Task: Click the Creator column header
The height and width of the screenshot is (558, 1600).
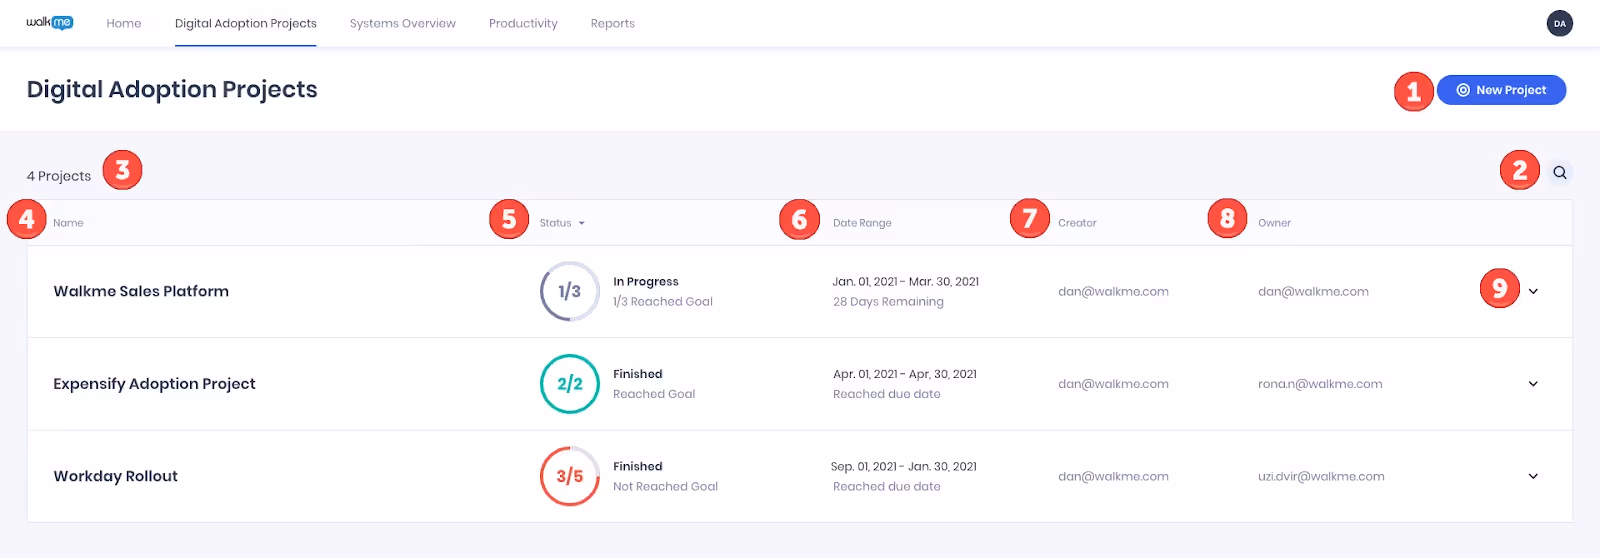Action: coord(1077,223)
